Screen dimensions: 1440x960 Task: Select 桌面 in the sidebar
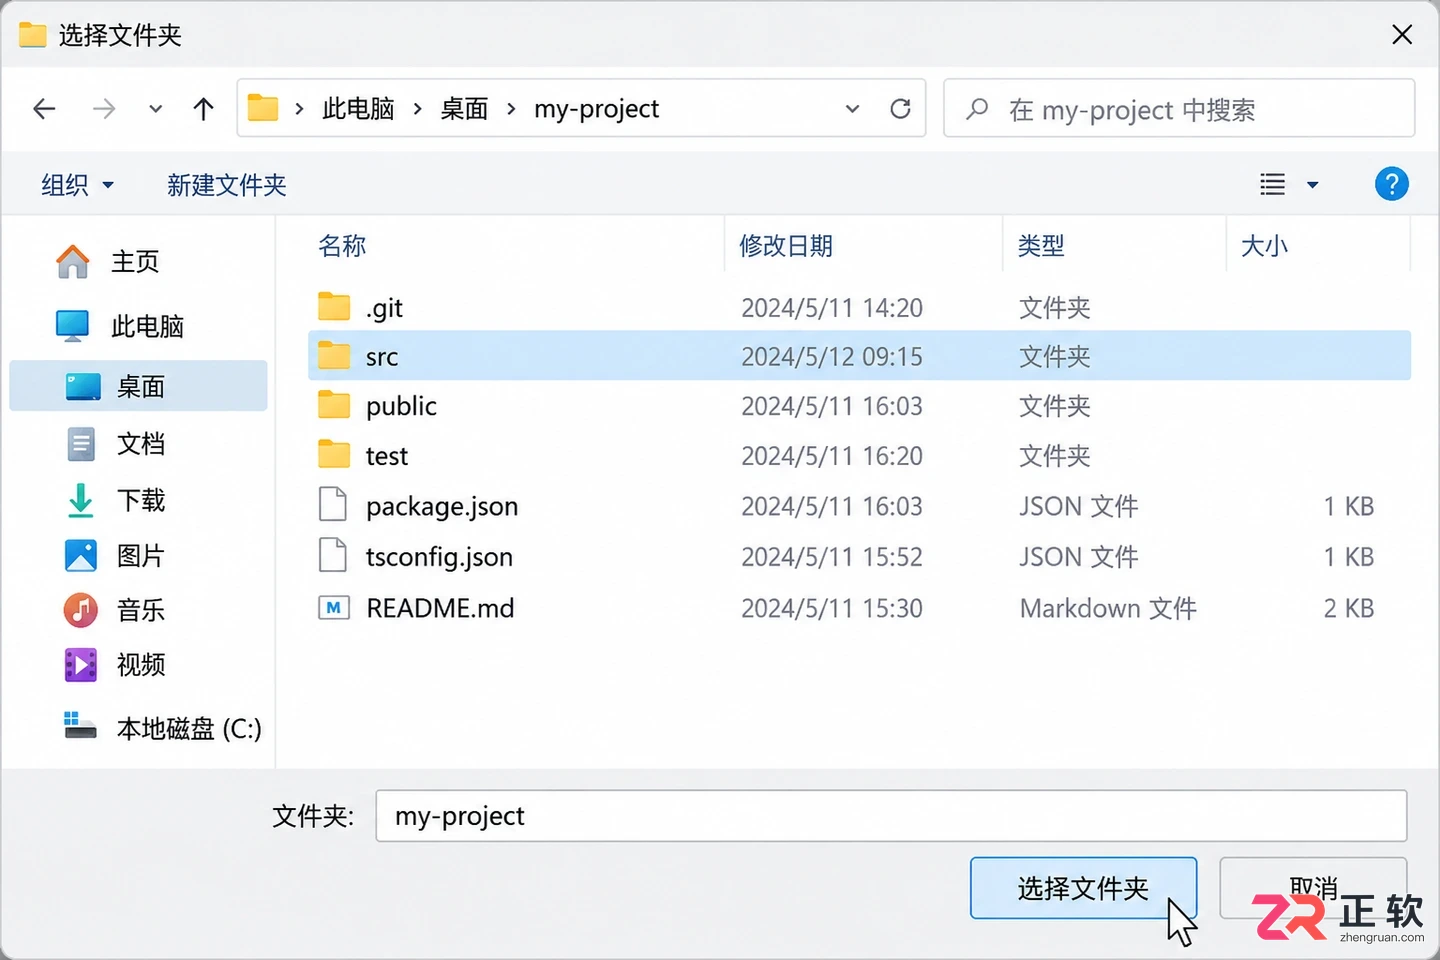coord(139,386)
